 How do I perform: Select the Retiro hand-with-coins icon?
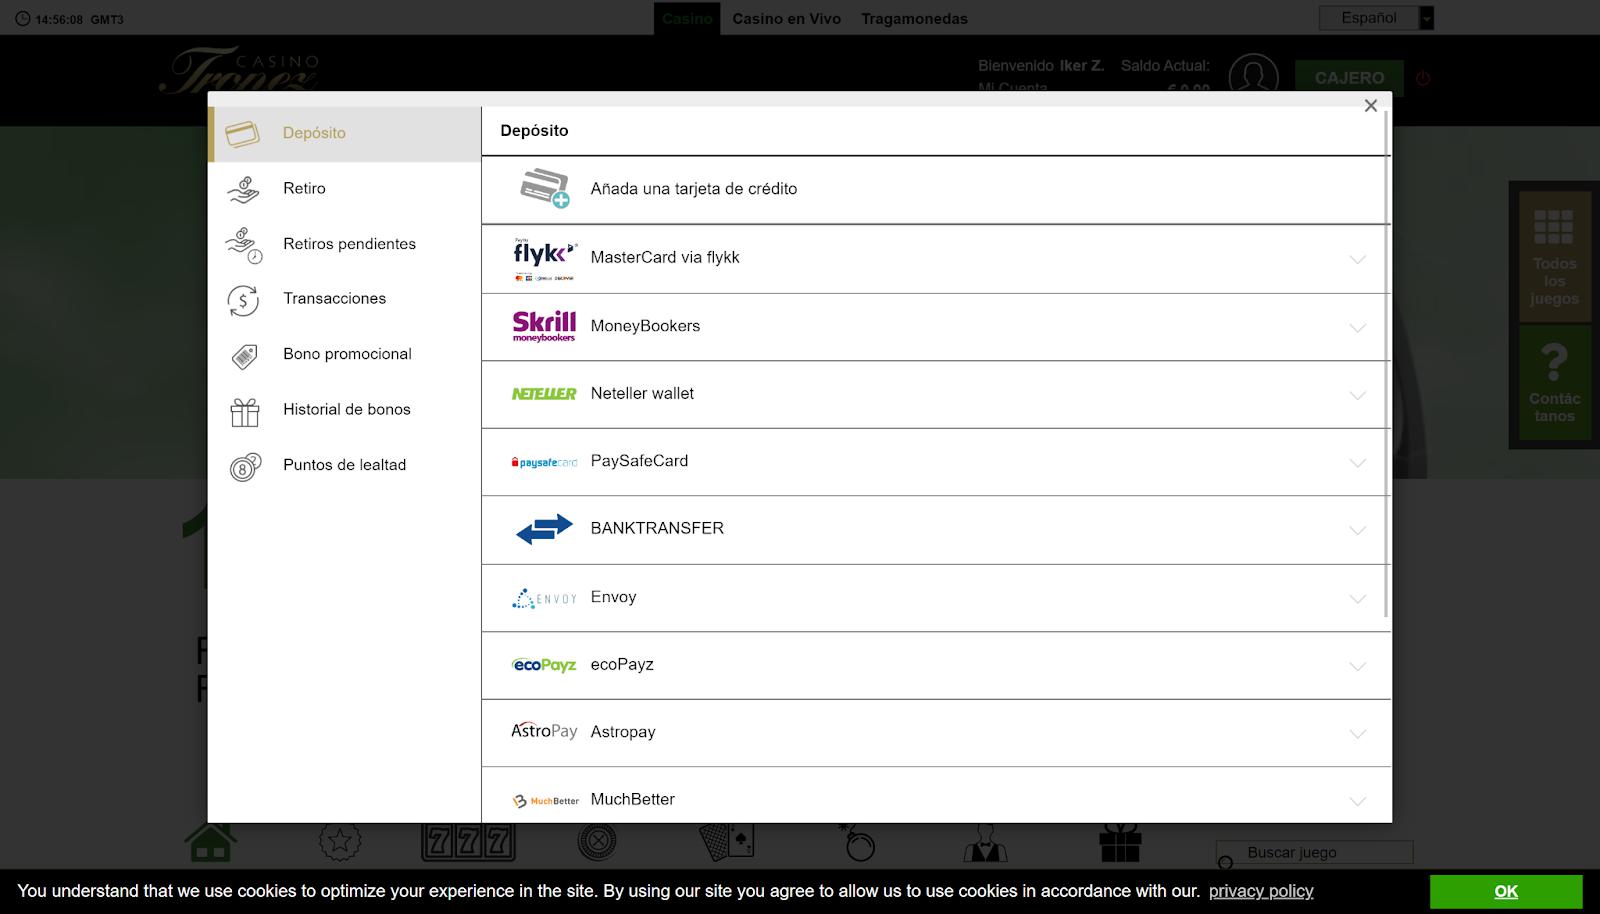(243, 189)
